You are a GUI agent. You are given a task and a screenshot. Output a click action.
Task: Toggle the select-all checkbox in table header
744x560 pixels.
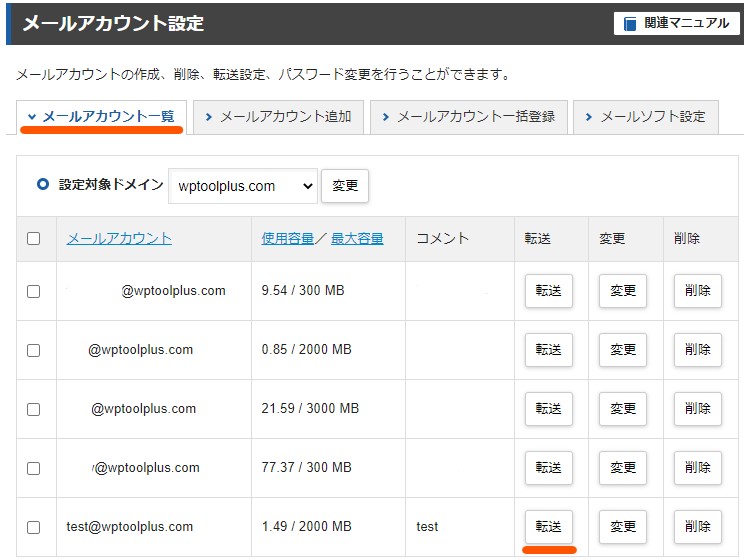tap(34, 238)
